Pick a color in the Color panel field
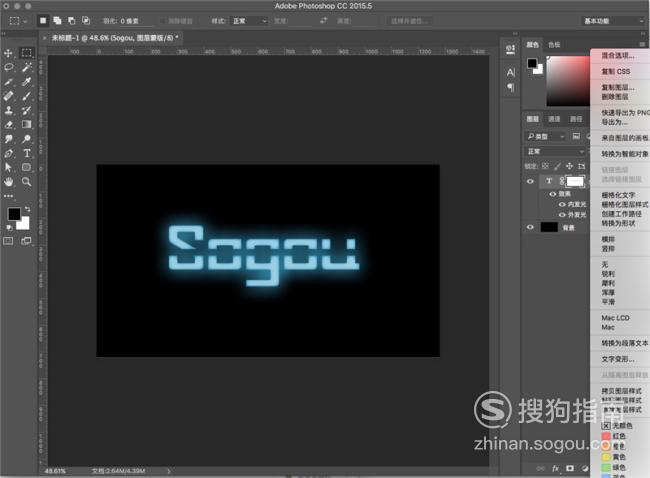Image resolution: width=650 pixels, height=478 pixels. (568, 81)
